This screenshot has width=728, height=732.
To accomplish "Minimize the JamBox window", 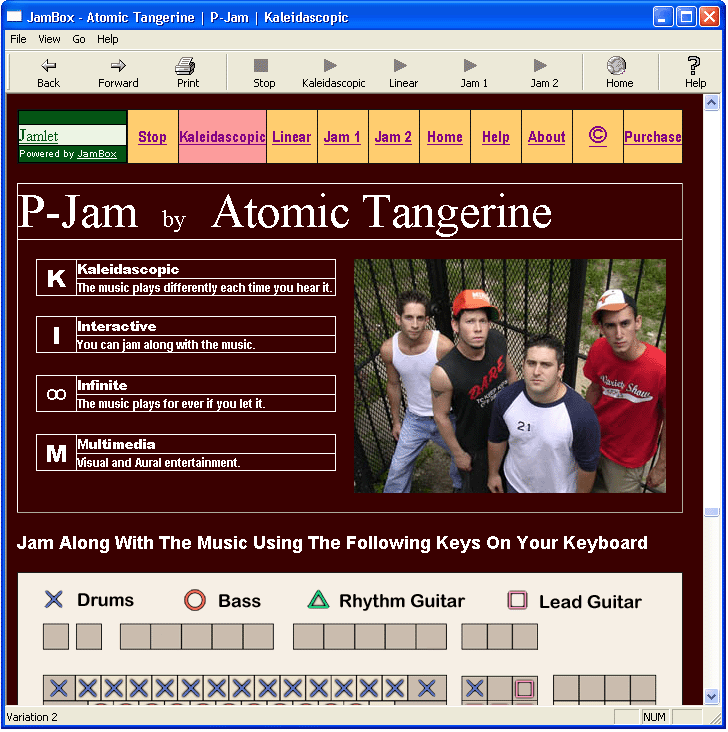I will click(663, 17).
